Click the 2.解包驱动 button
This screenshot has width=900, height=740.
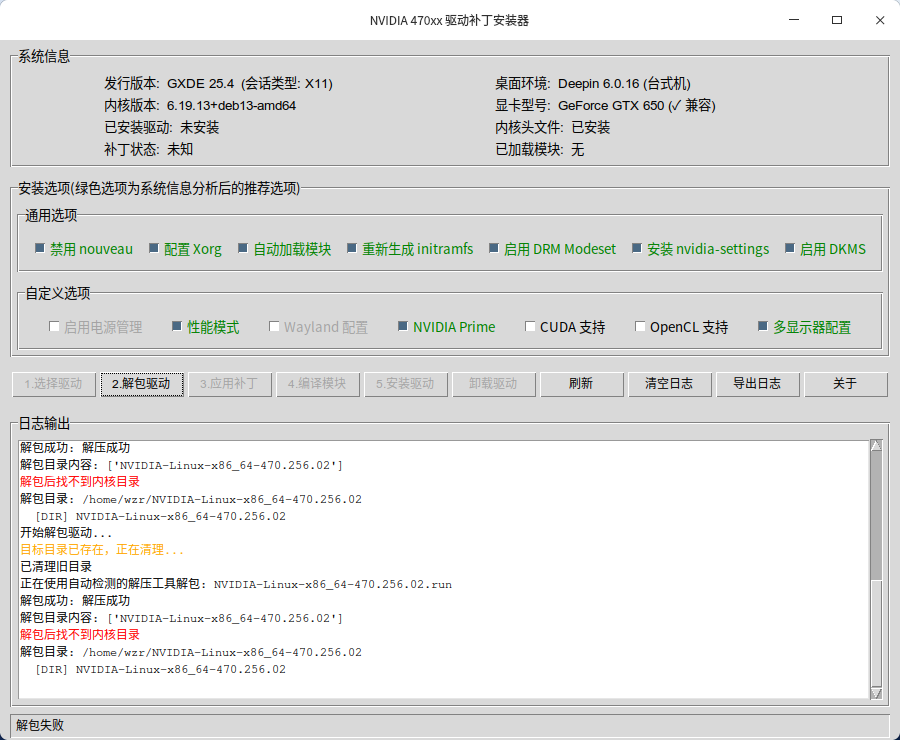142,384
